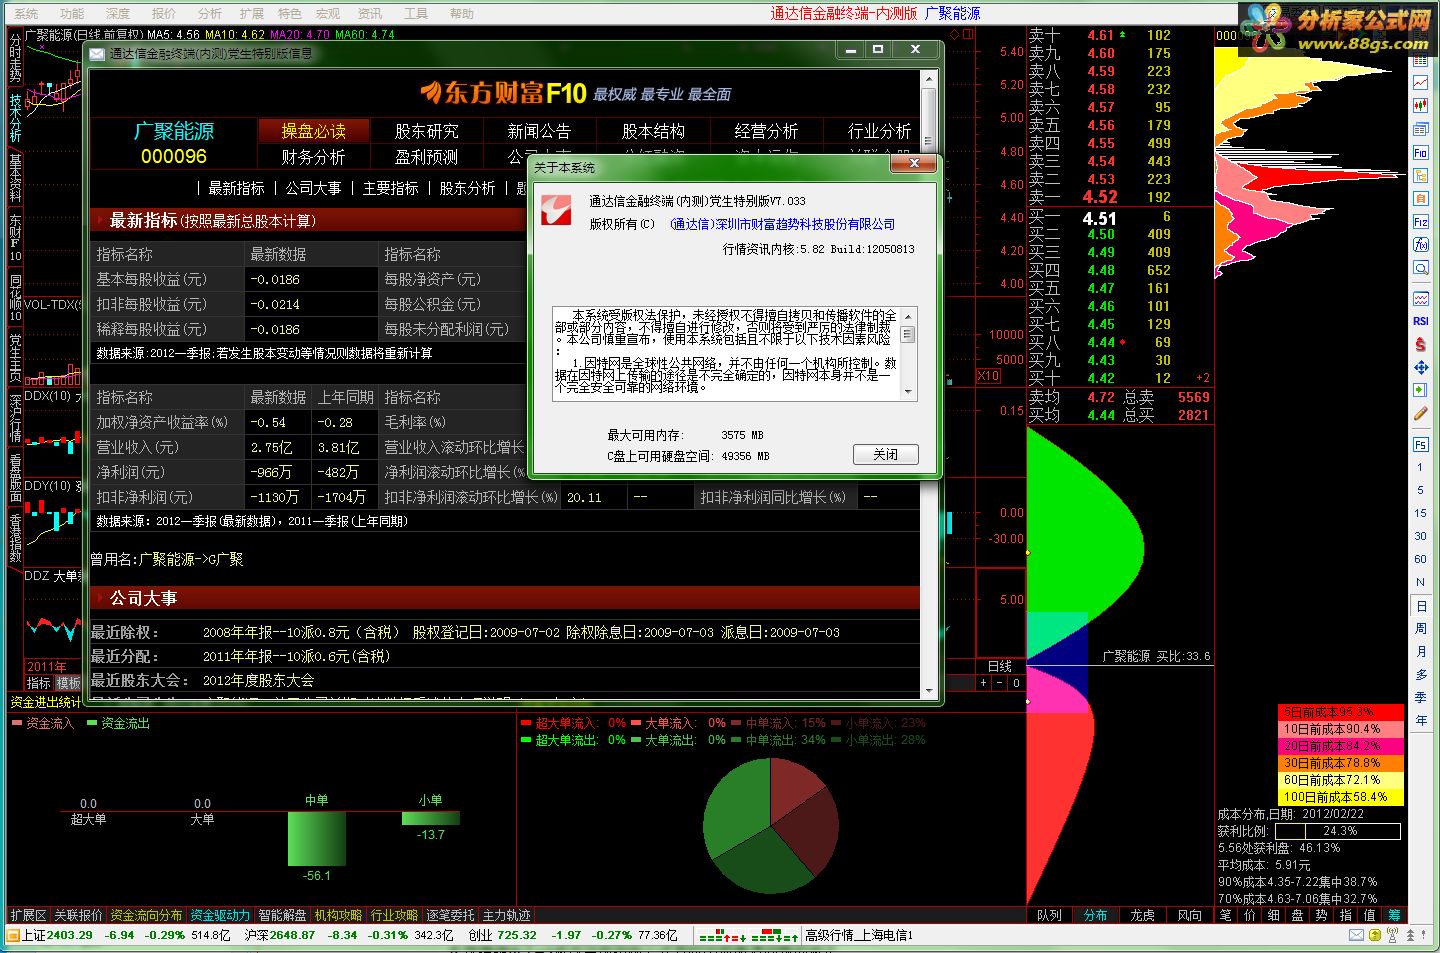Screen dimensions: 1440x953
Task: Click the 30日前成本 orange legend swatch
Action: click(x=1341, y=763)
